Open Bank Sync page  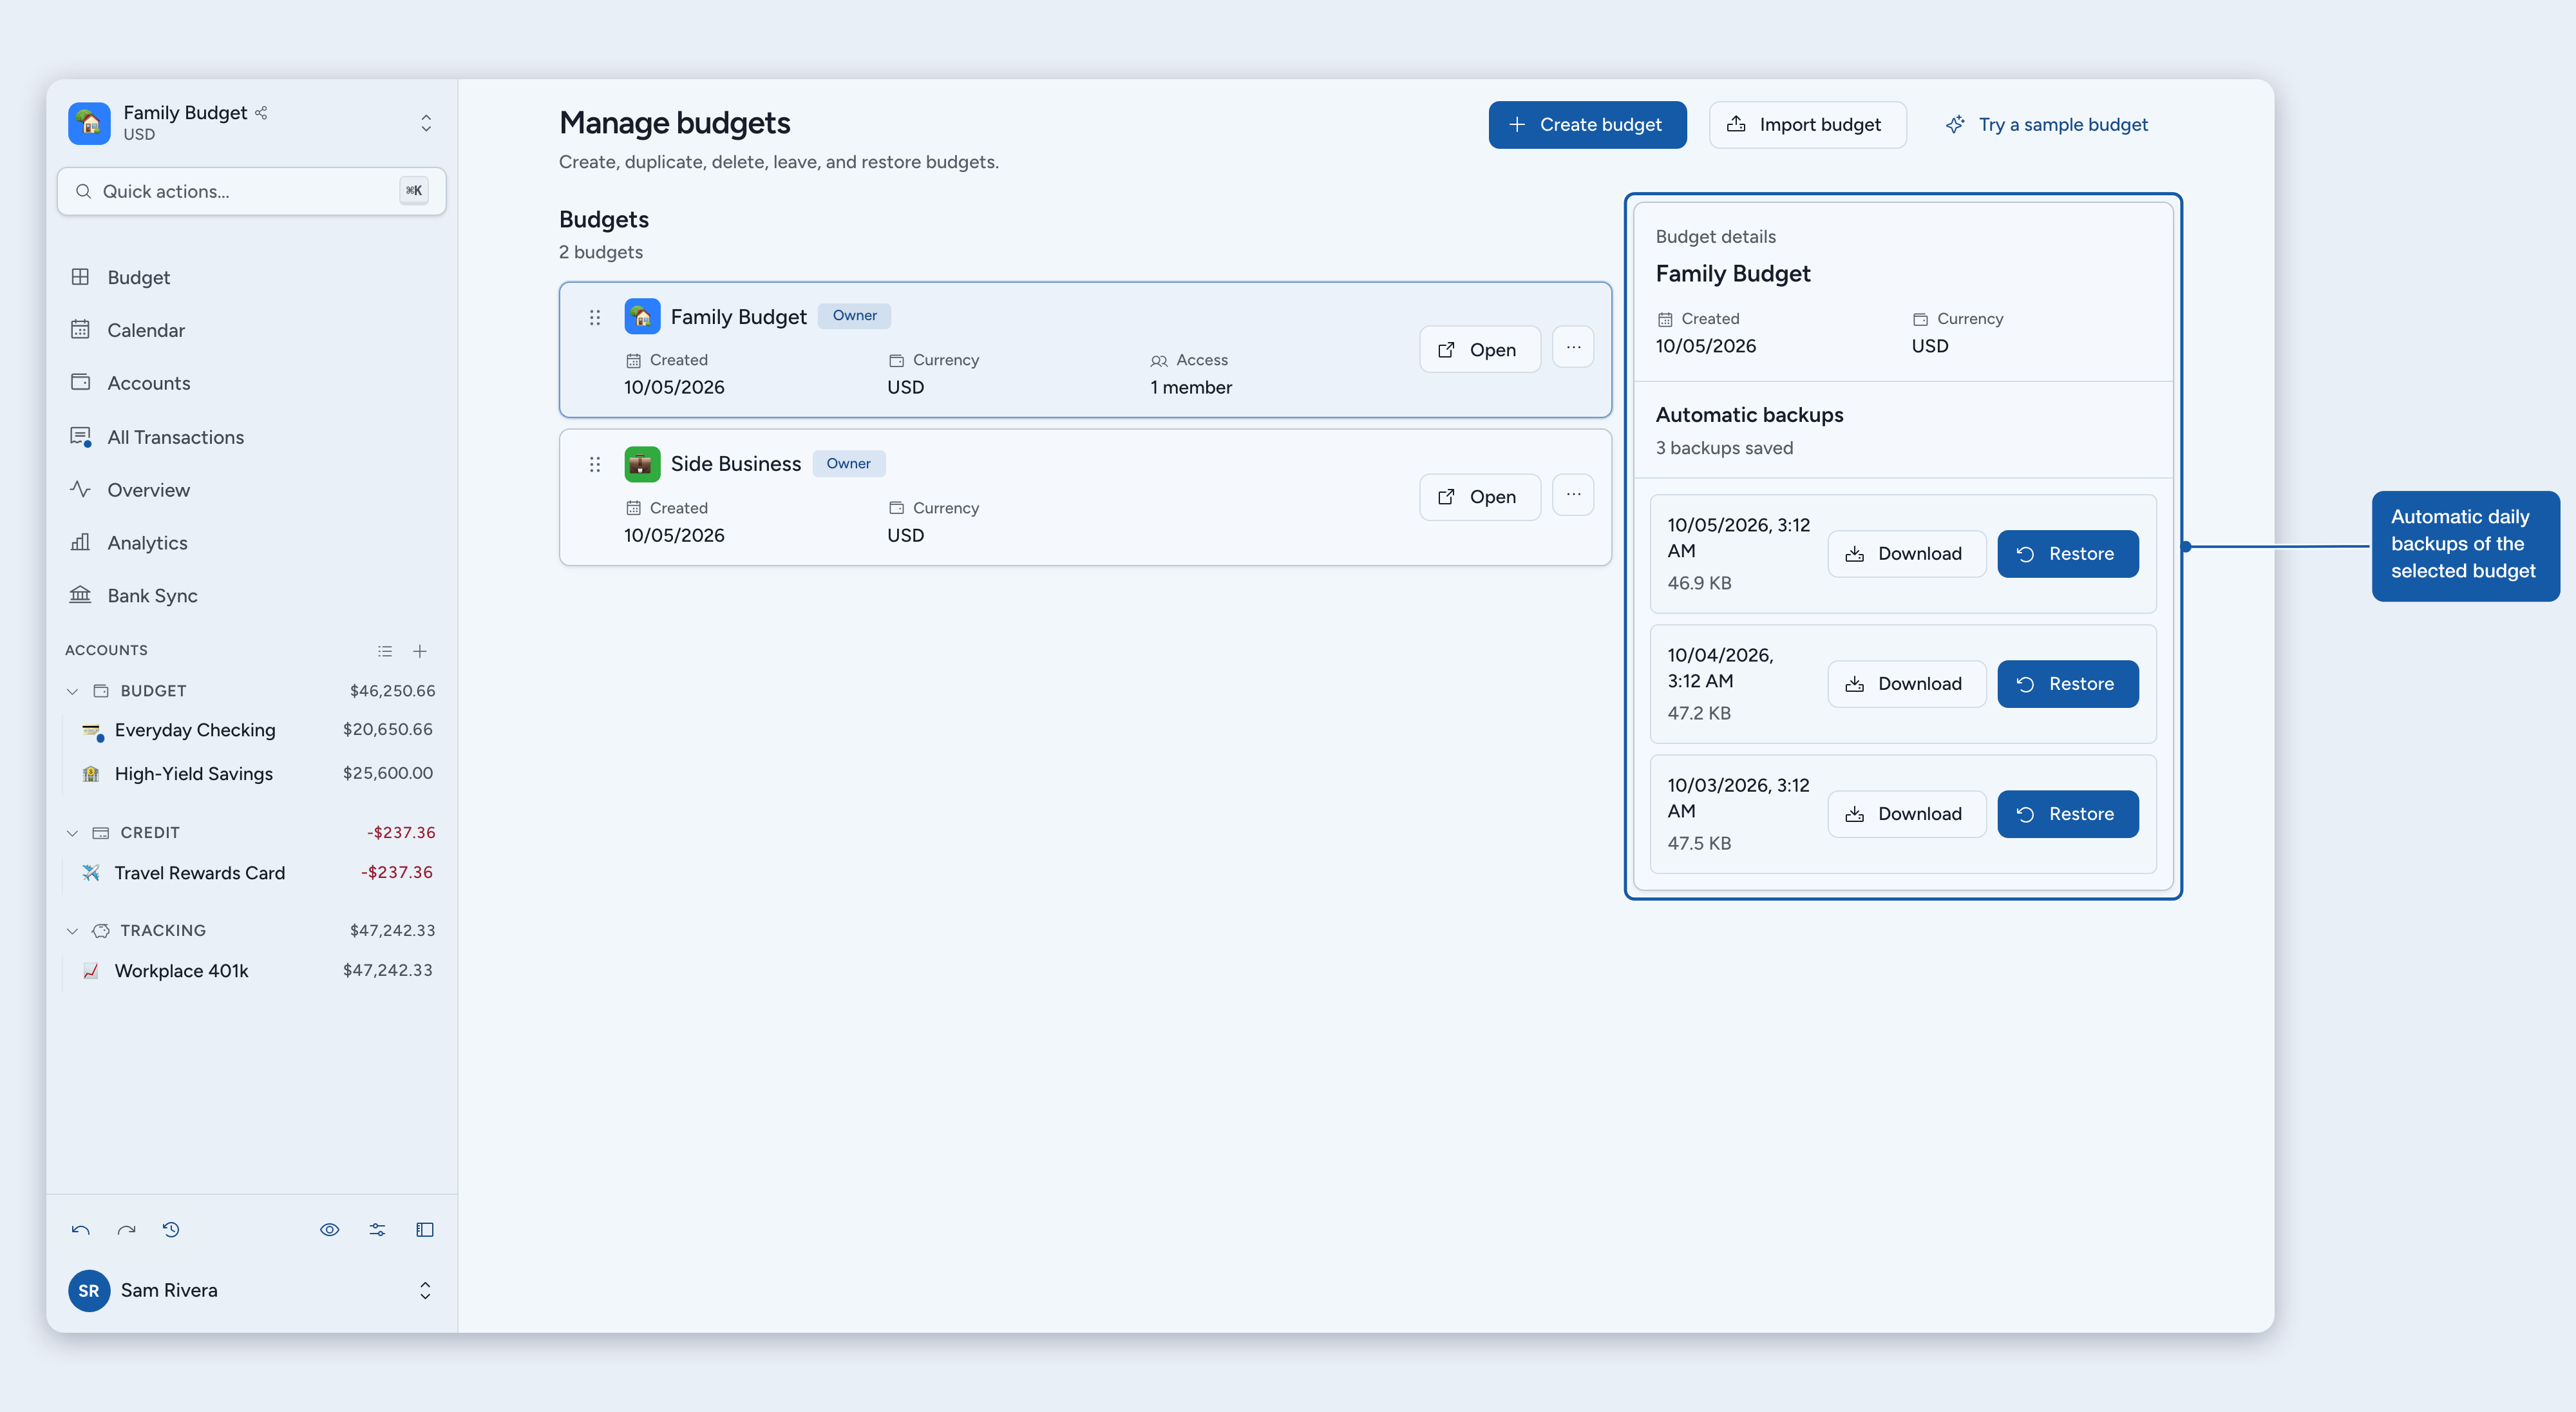pyautogui.click(x=252, y=596)
